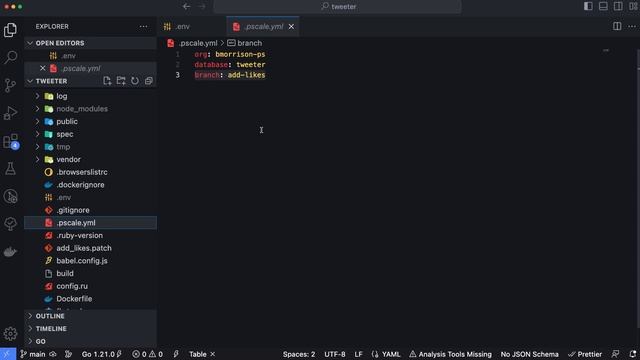
Task: Open editor more actions ellipsis
Action: [632, 27]
